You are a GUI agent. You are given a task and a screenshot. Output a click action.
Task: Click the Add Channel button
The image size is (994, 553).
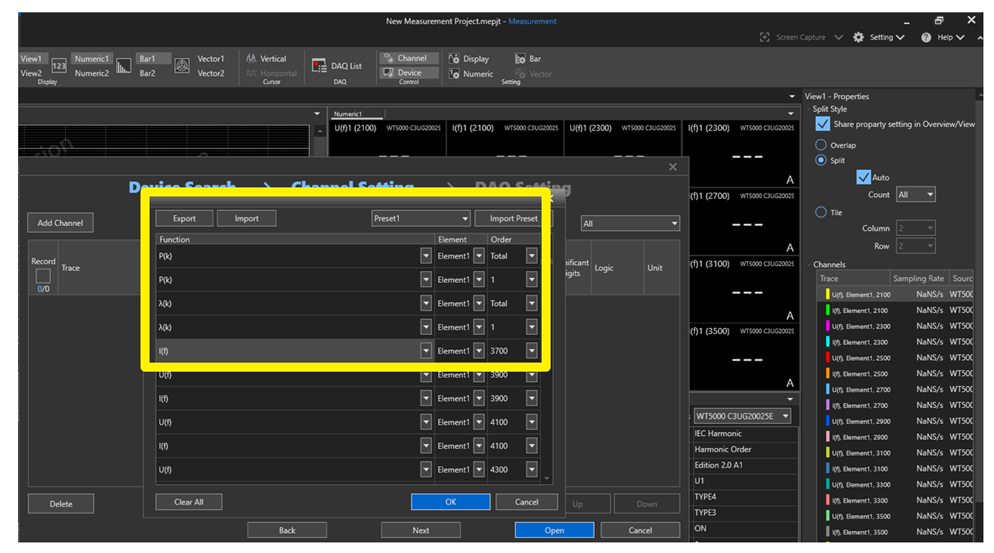(60, 223)
